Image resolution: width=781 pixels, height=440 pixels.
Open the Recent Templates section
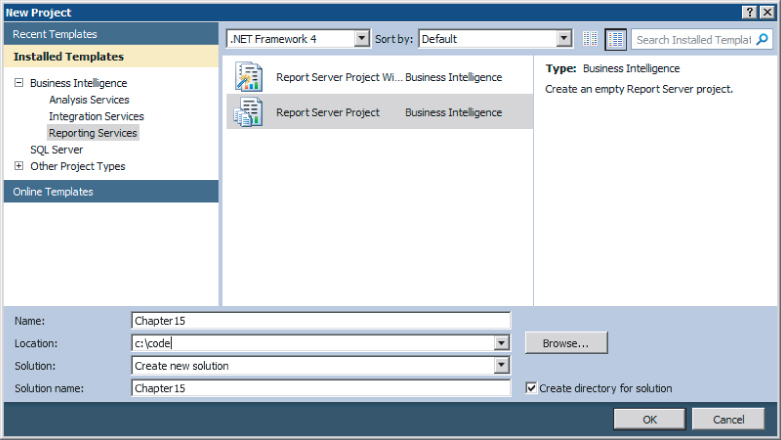[111, 34]
